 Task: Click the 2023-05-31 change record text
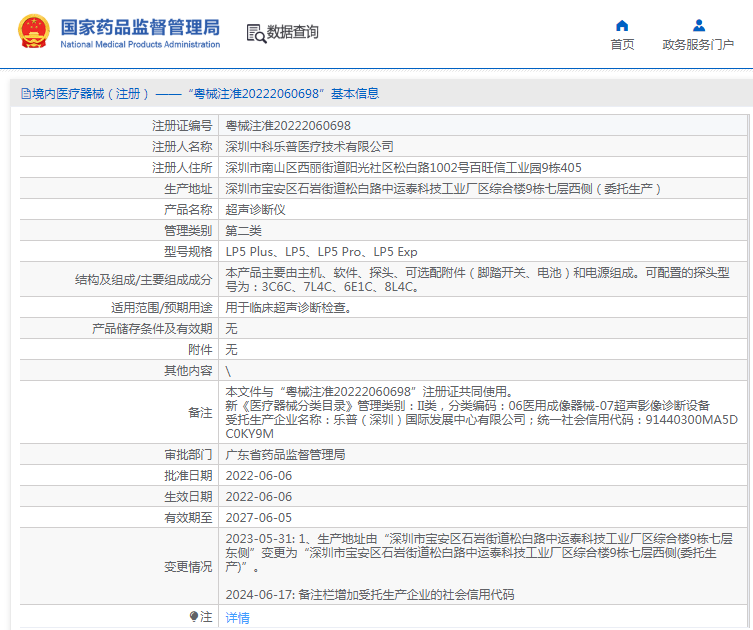479,553
